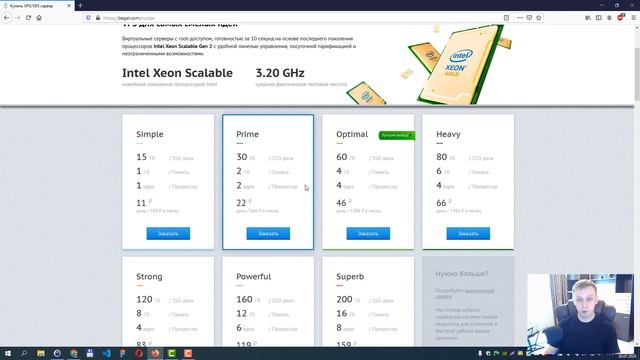640x360 pixels.
Task: Open orange Camtasia recorder icon in taskbar
Action: click(188, 353)
